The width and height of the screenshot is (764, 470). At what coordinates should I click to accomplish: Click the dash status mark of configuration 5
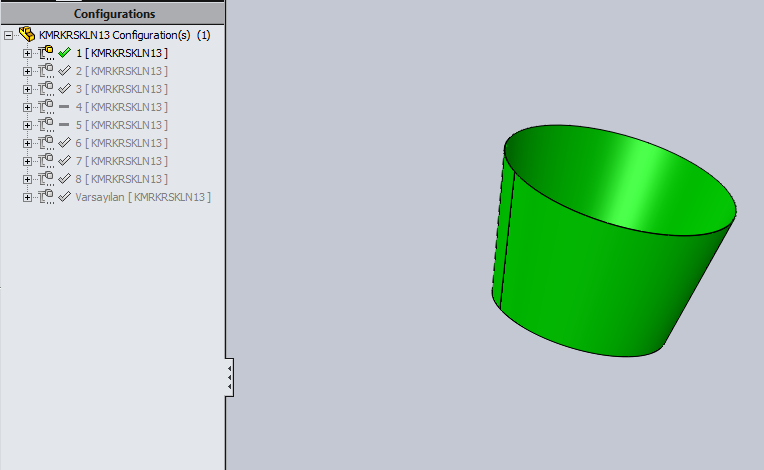(x=64, y=125)
